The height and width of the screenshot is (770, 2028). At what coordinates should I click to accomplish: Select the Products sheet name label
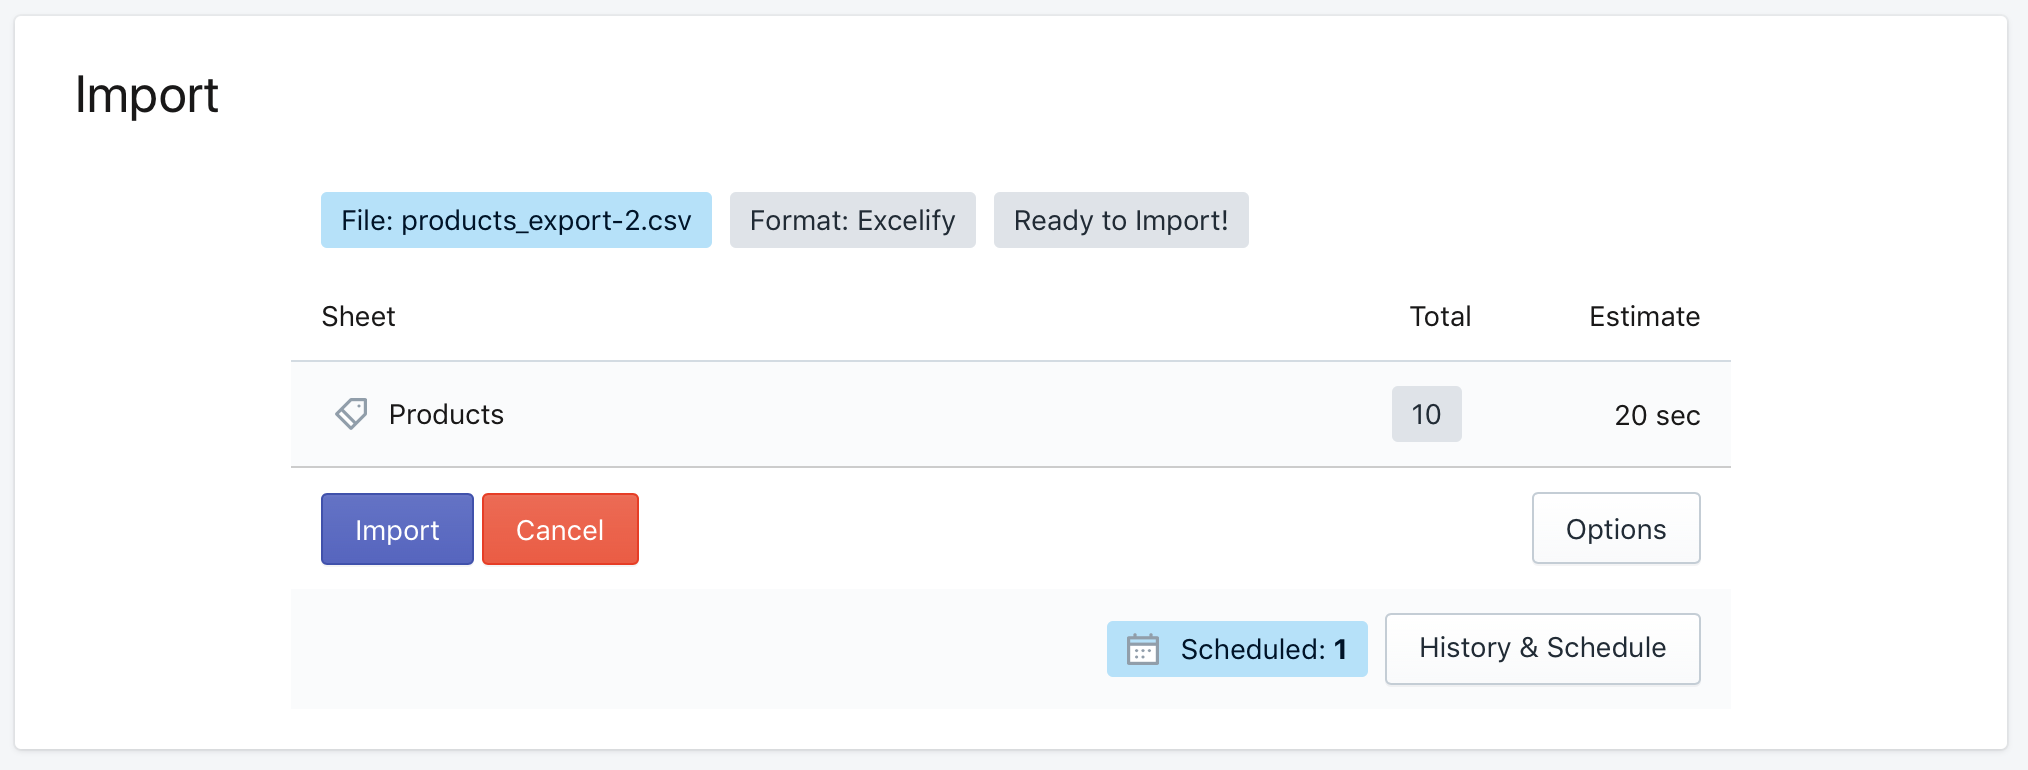[x=446, y=414]
